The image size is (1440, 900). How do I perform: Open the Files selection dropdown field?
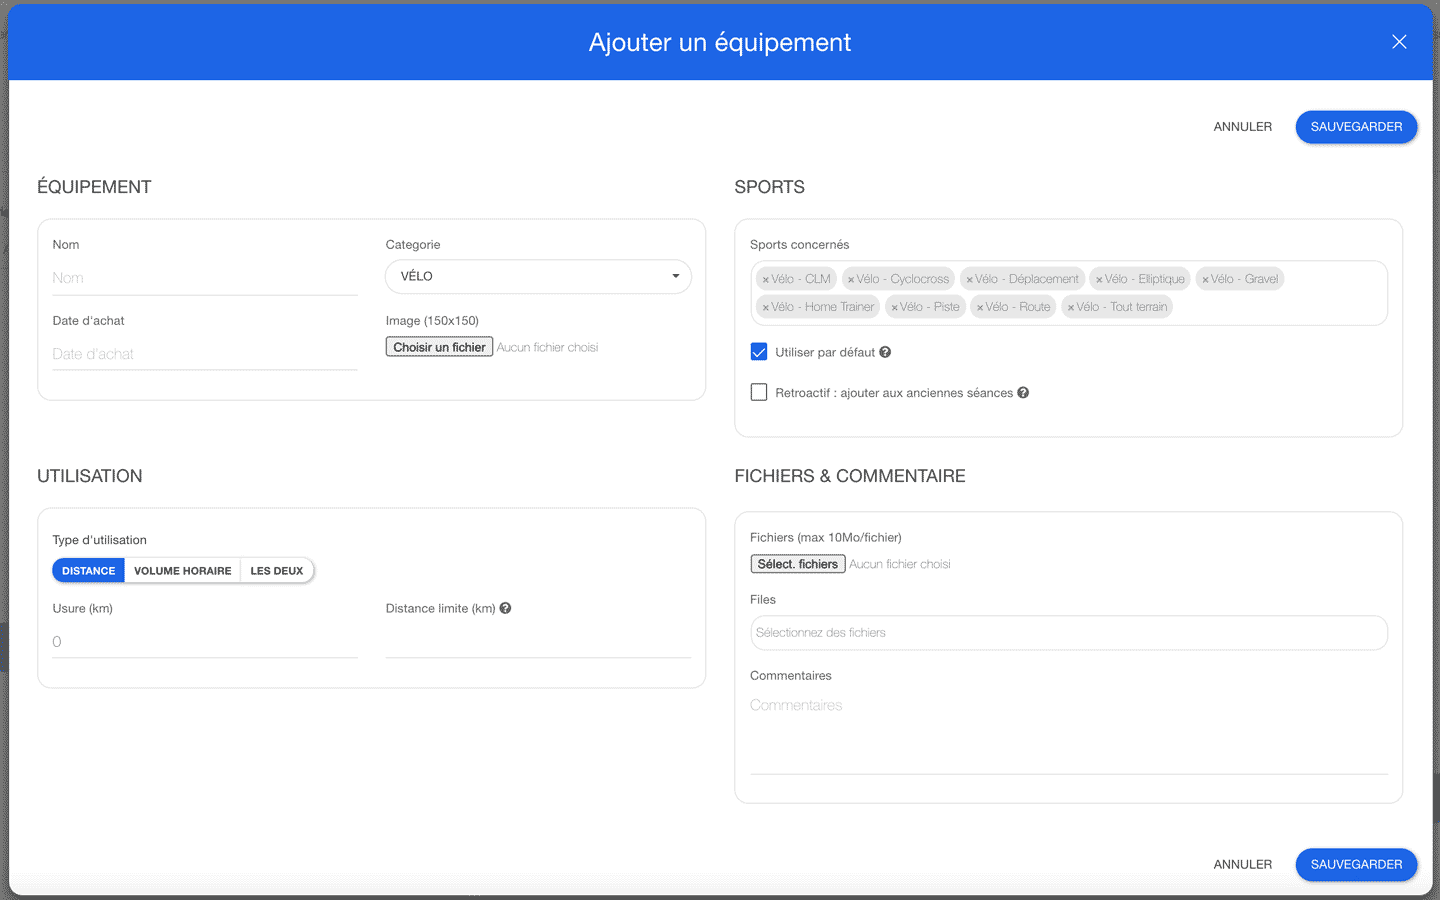point(1068,633)
